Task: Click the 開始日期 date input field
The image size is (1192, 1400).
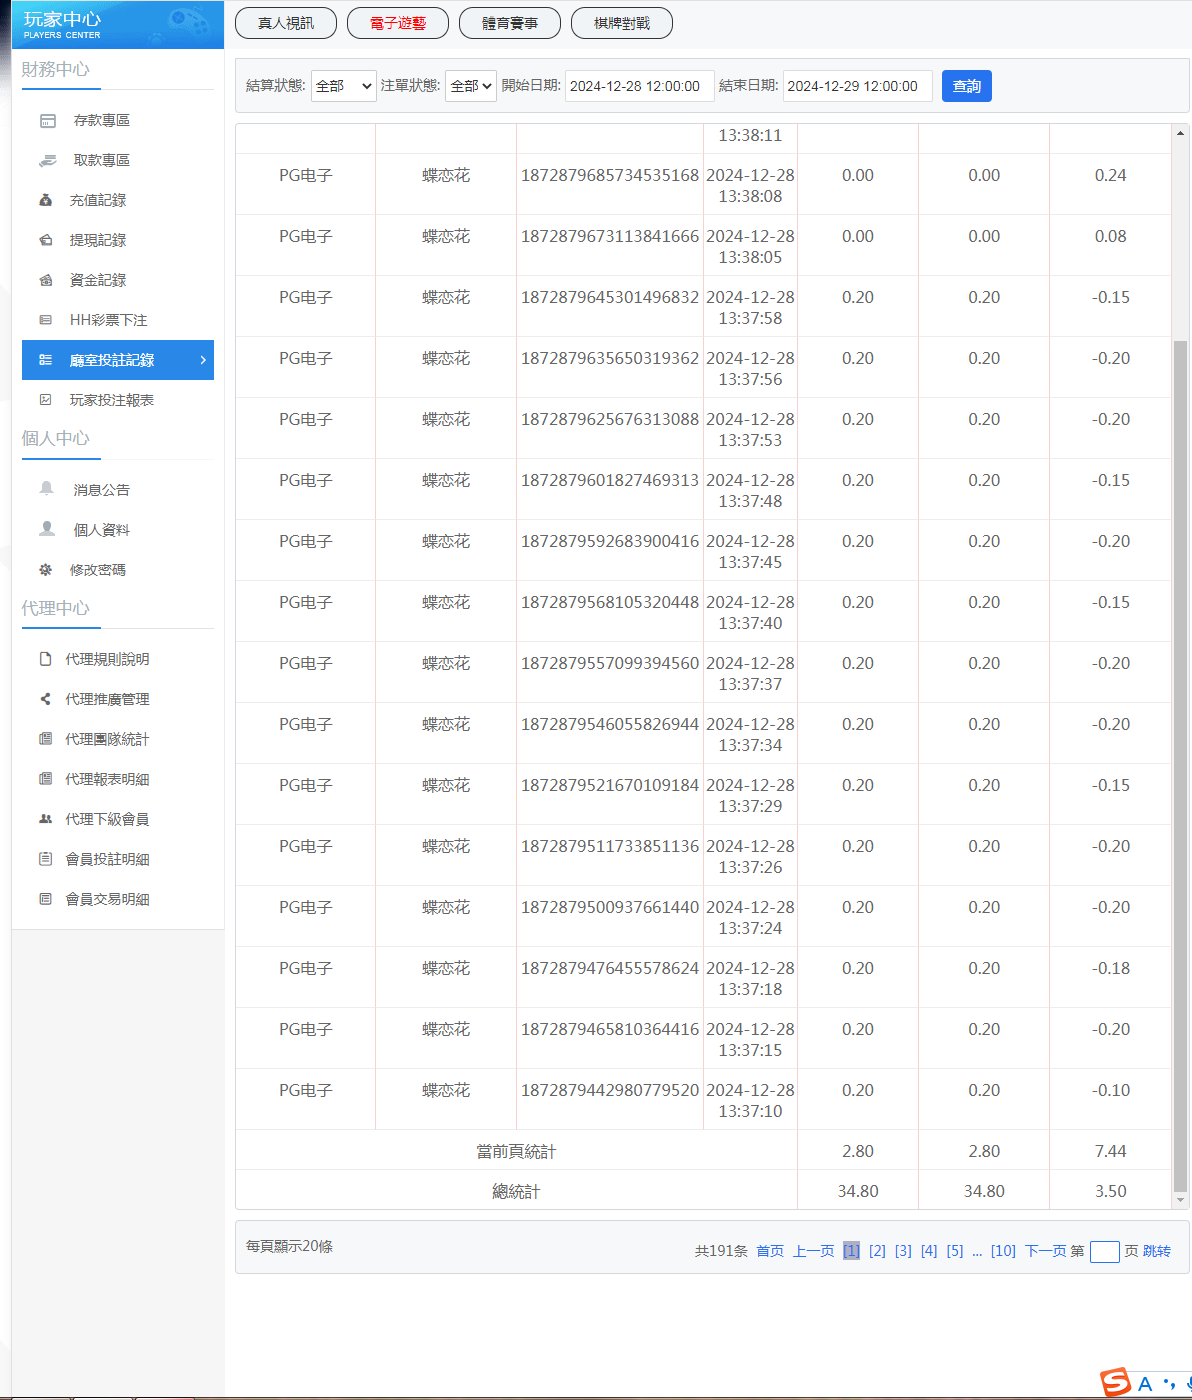Action: (639, 86)
